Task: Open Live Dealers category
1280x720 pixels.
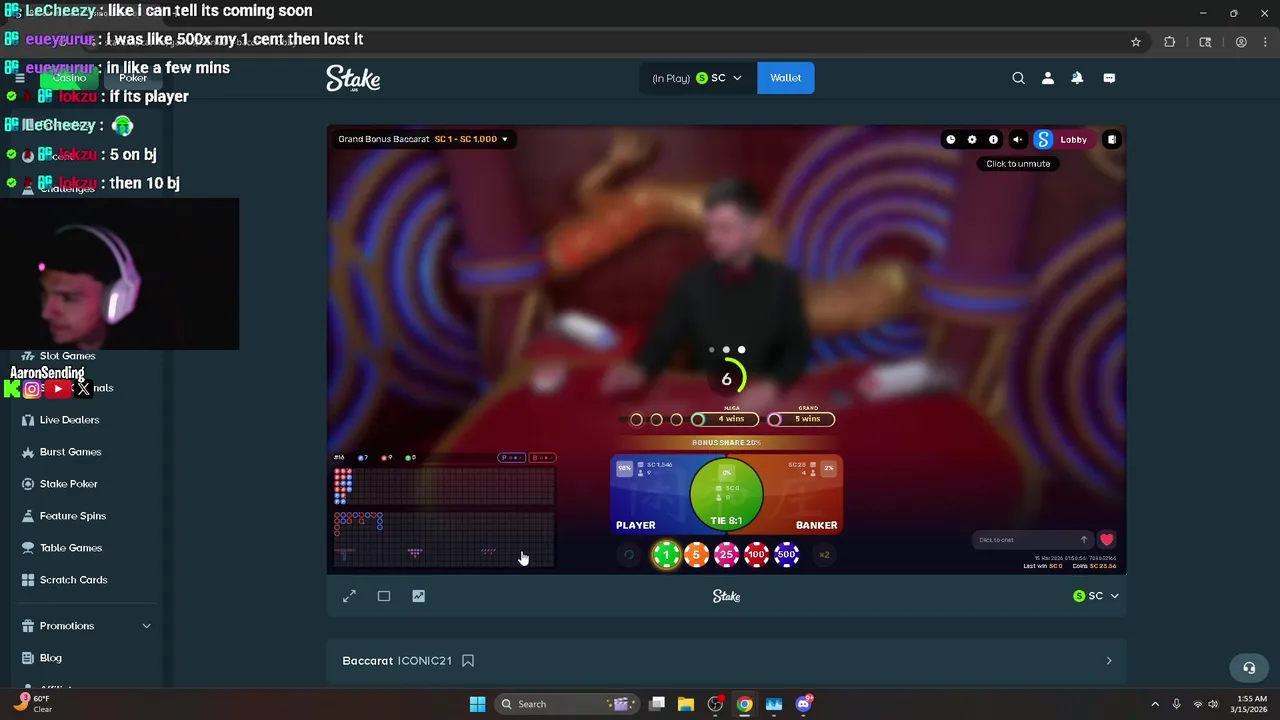Action: pyautogui.click(x=69, y=420)
